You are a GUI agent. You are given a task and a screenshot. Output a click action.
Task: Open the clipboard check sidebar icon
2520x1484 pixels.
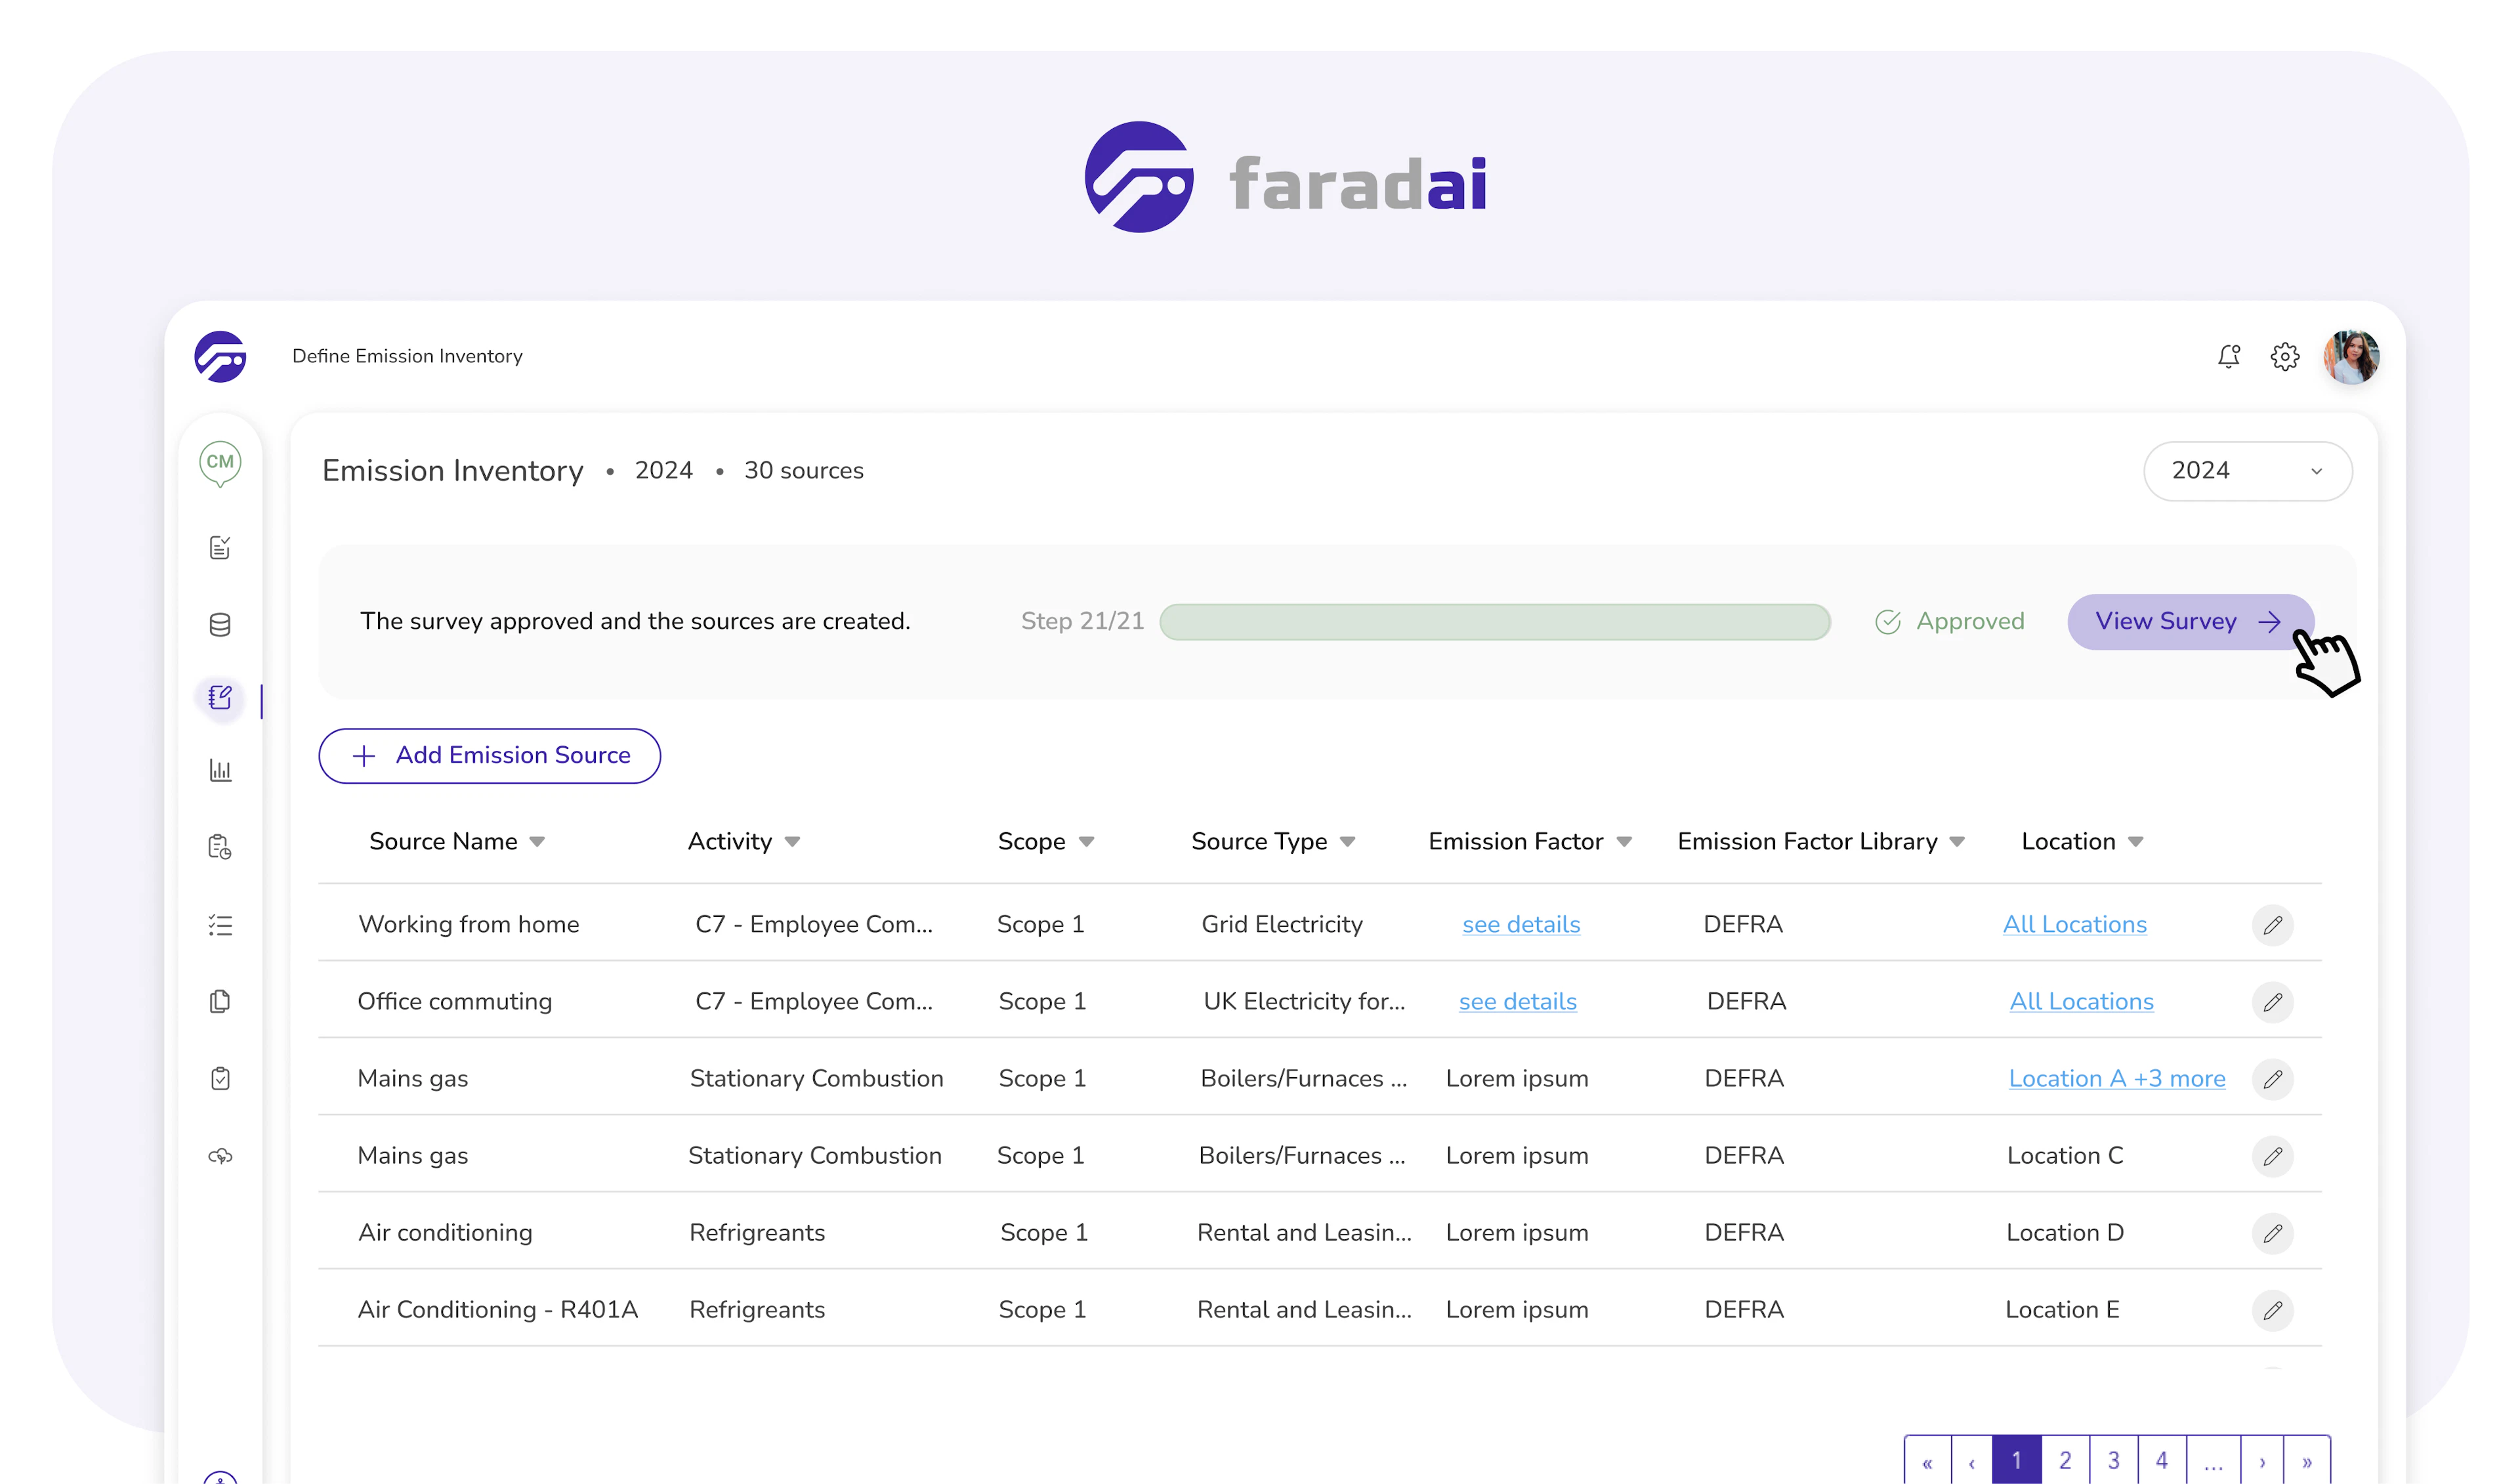click(220, 1078)
